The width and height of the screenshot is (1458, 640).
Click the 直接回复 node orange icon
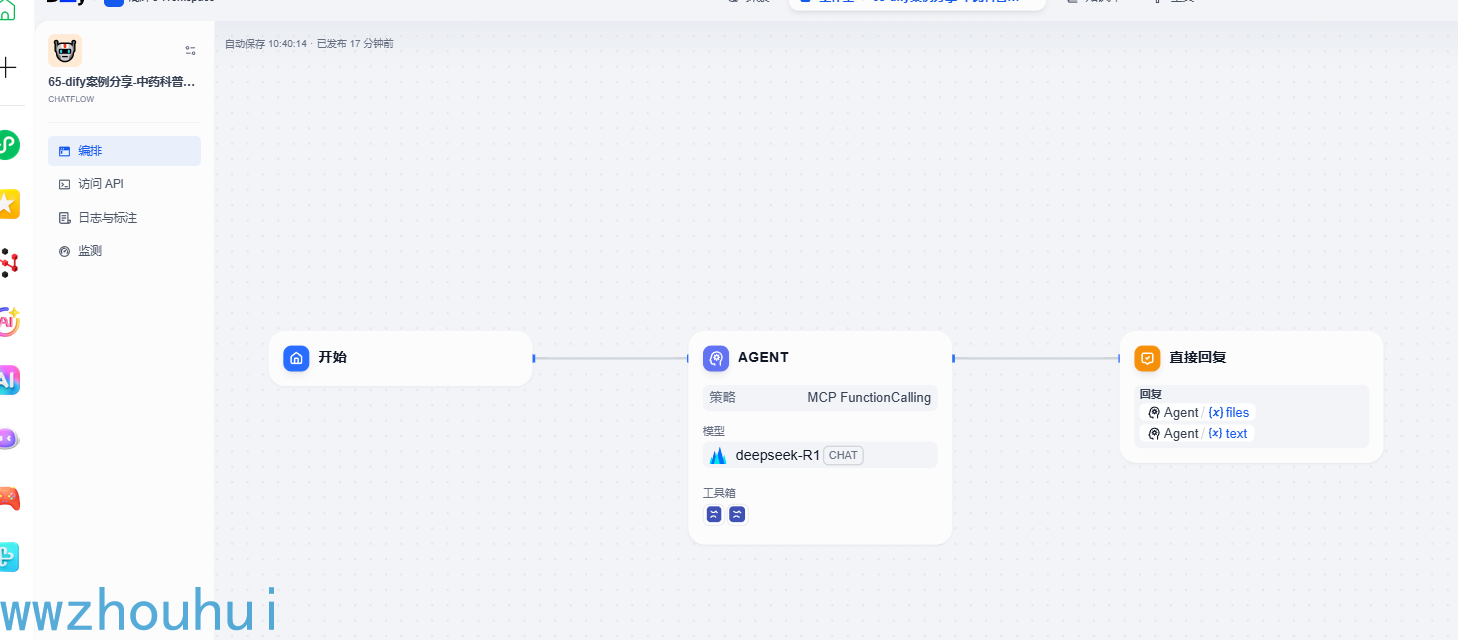coord(1147,358)
